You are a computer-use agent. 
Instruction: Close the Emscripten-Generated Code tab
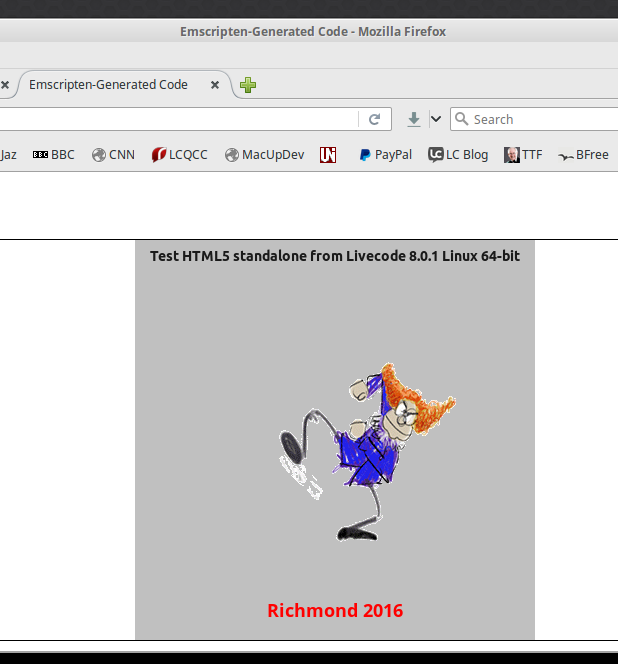(x=214, y=85)
